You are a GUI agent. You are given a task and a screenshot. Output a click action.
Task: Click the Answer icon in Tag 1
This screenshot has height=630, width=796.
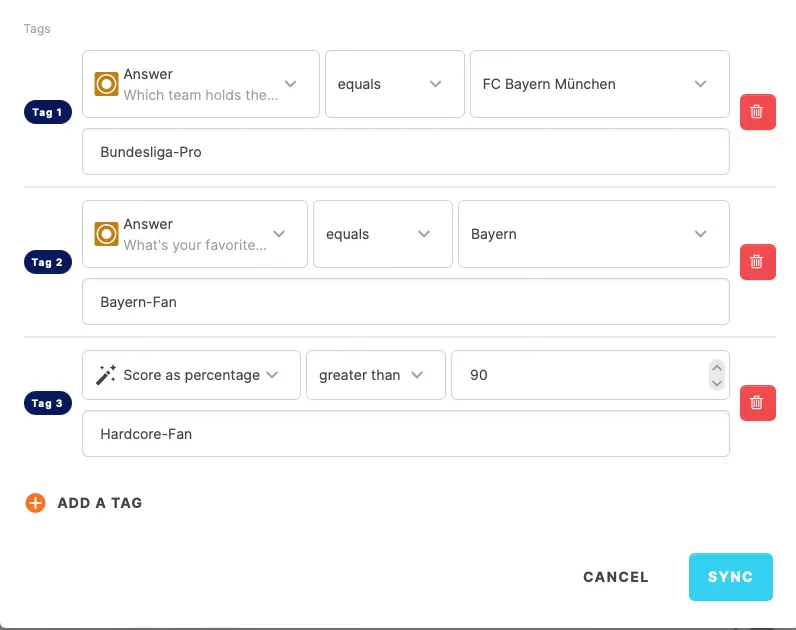106,84
